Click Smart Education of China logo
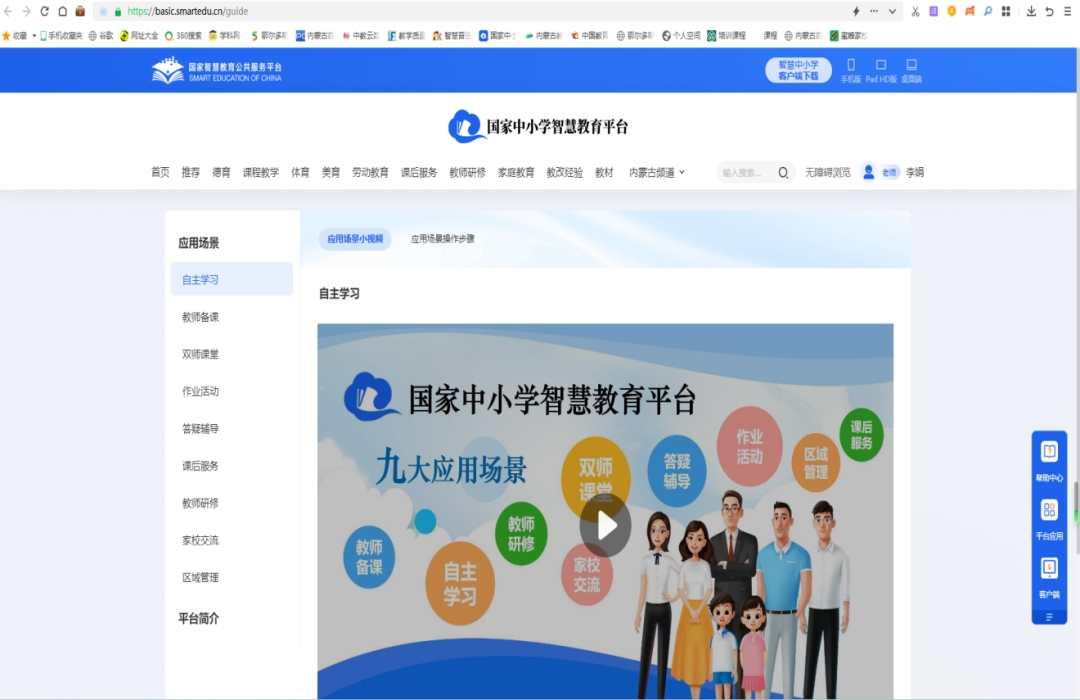Screen dimensions: 1080x700 [x=216, y=70]
